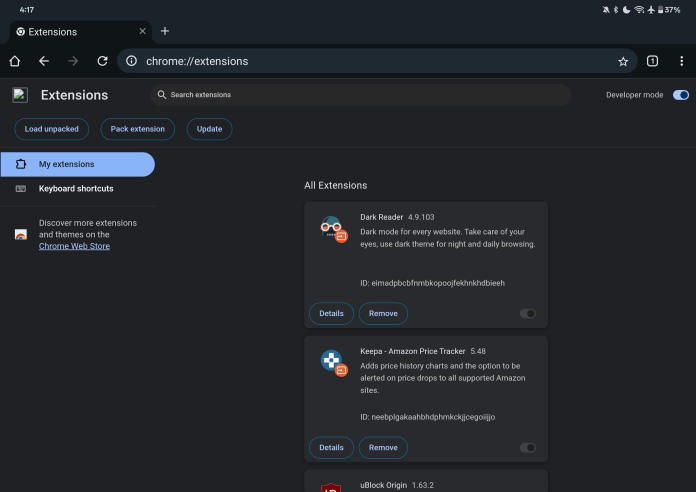This screenshot has height=492, width=696.
Task: Disable Developer mode toggle
Action: pyautogui.click(x=681, y=95)
